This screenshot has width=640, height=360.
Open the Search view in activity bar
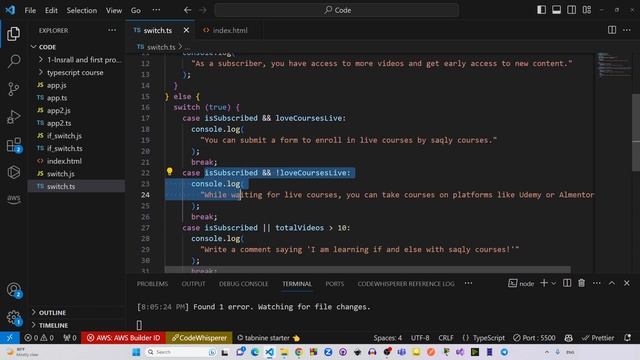[13, 61]
